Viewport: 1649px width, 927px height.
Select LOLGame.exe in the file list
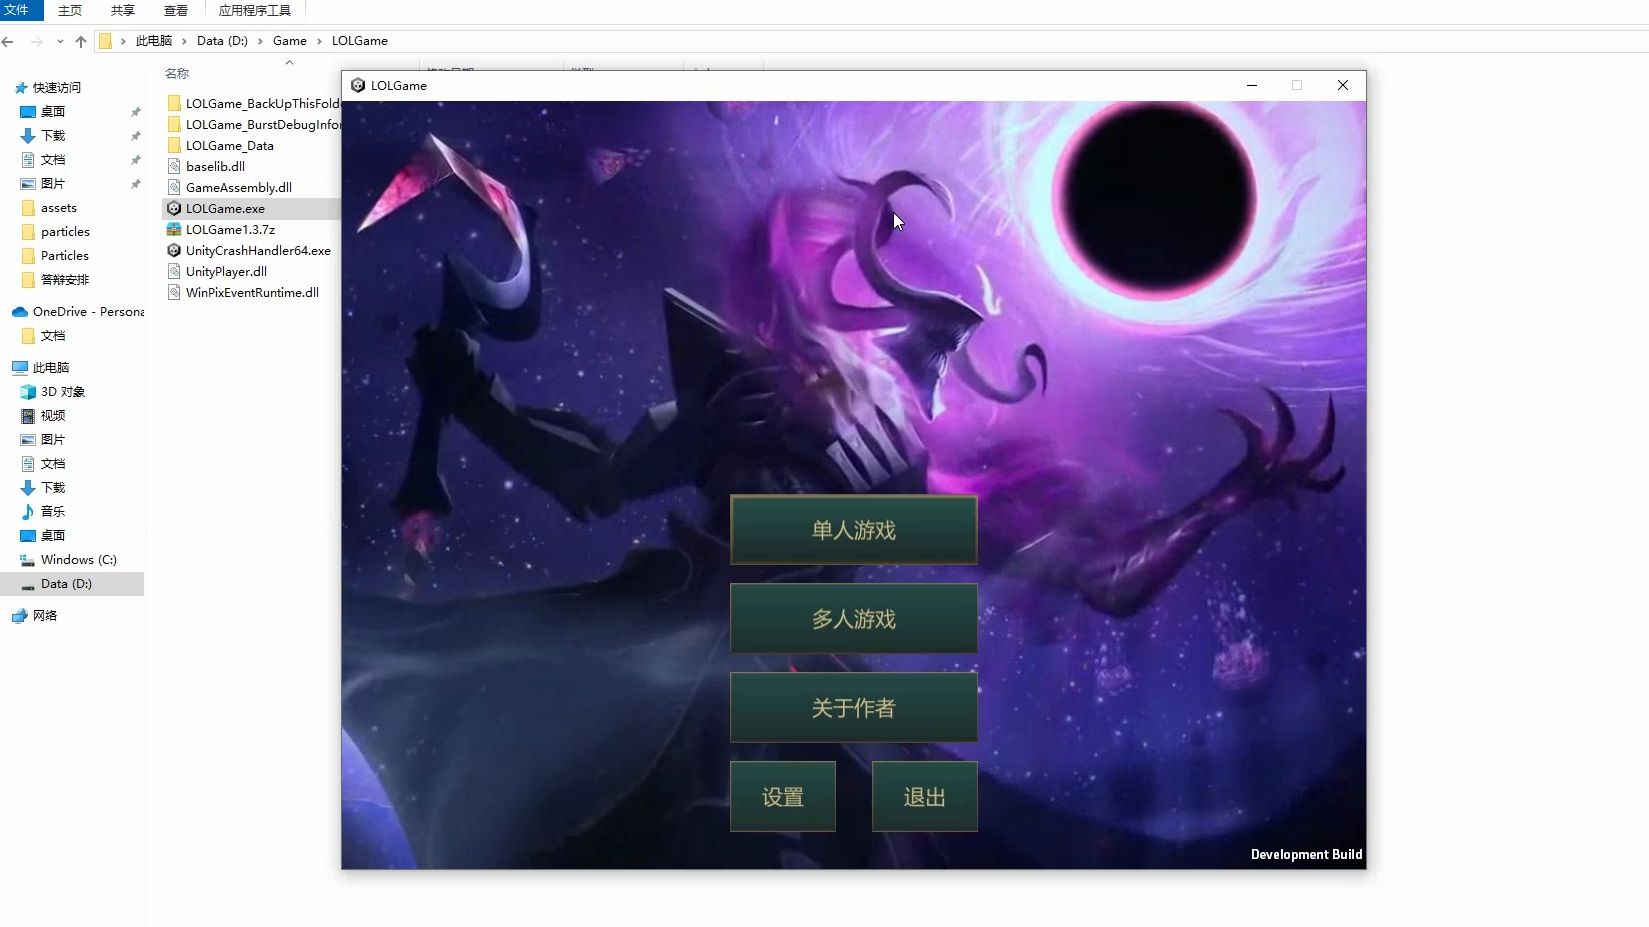point(226,208)
